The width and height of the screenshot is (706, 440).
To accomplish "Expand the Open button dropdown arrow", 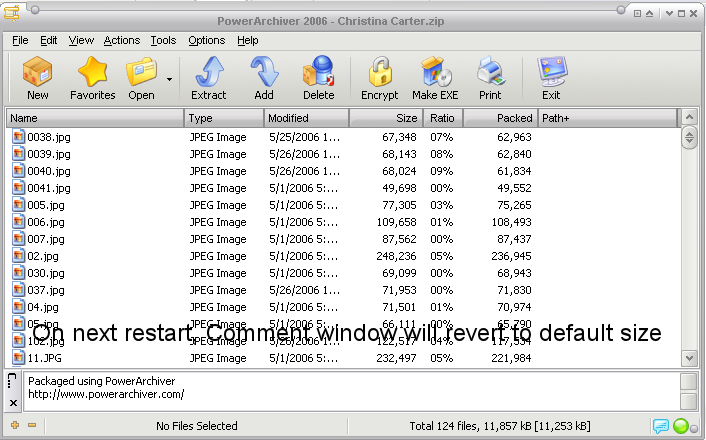I will pos(169,79).
